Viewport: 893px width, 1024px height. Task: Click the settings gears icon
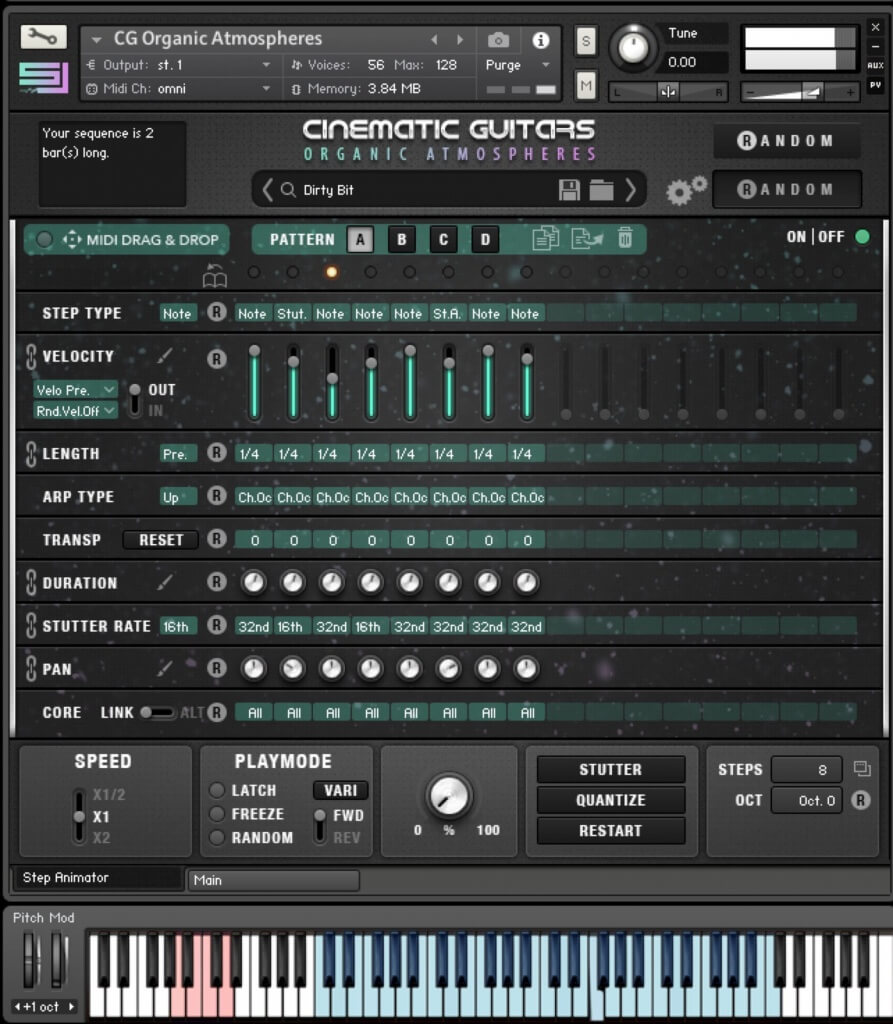pos(686,190)
